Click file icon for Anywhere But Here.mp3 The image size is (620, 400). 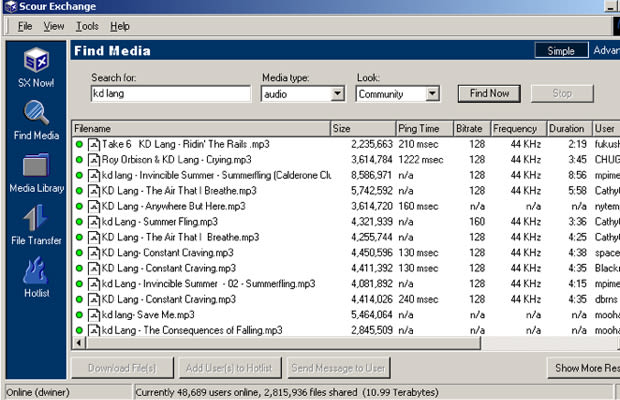click(94, 206)
